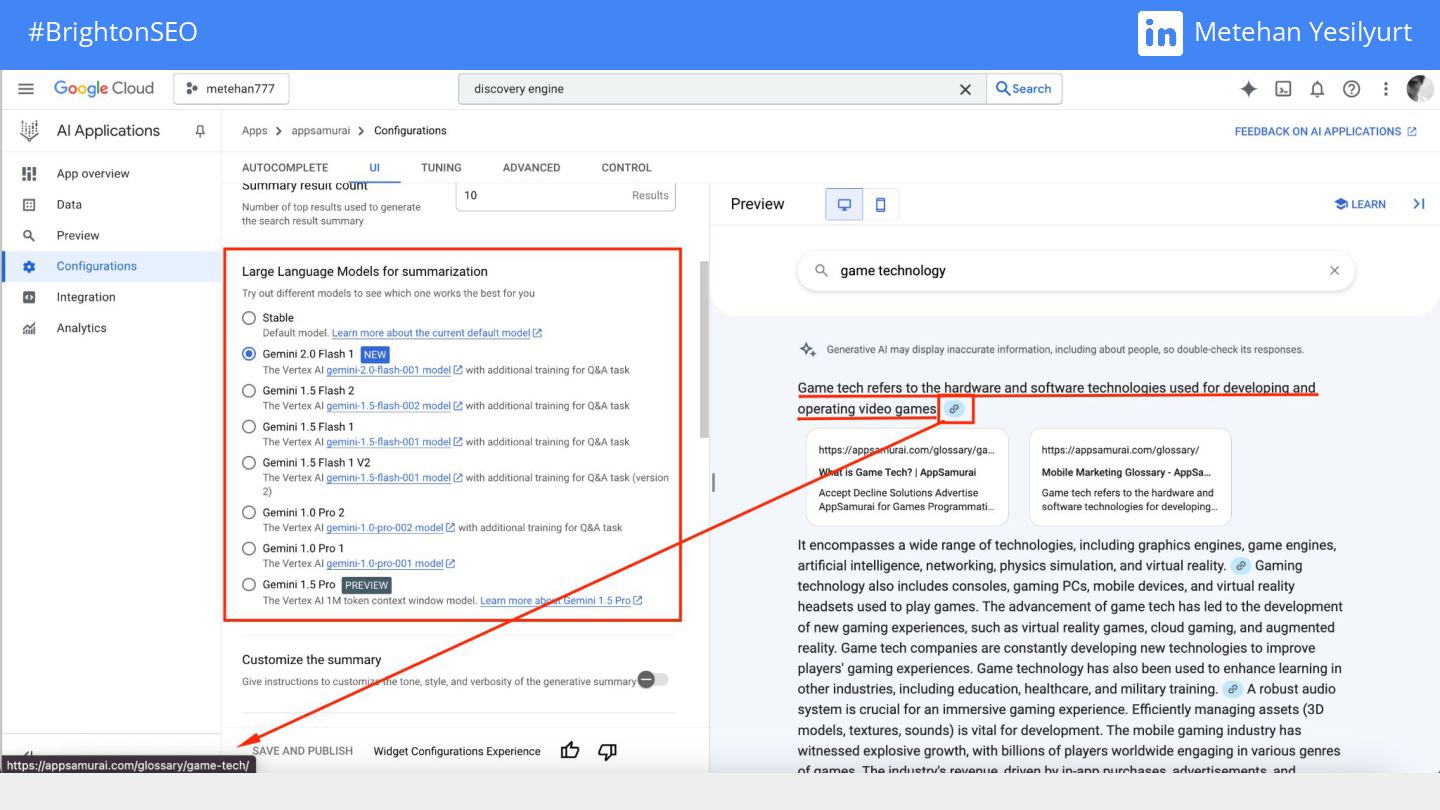Image resolution: width=1440 pixels, height=810 pixels.
Task: Give thumbs down to Widget Configurations Experience
Action: tap(607, 751)
